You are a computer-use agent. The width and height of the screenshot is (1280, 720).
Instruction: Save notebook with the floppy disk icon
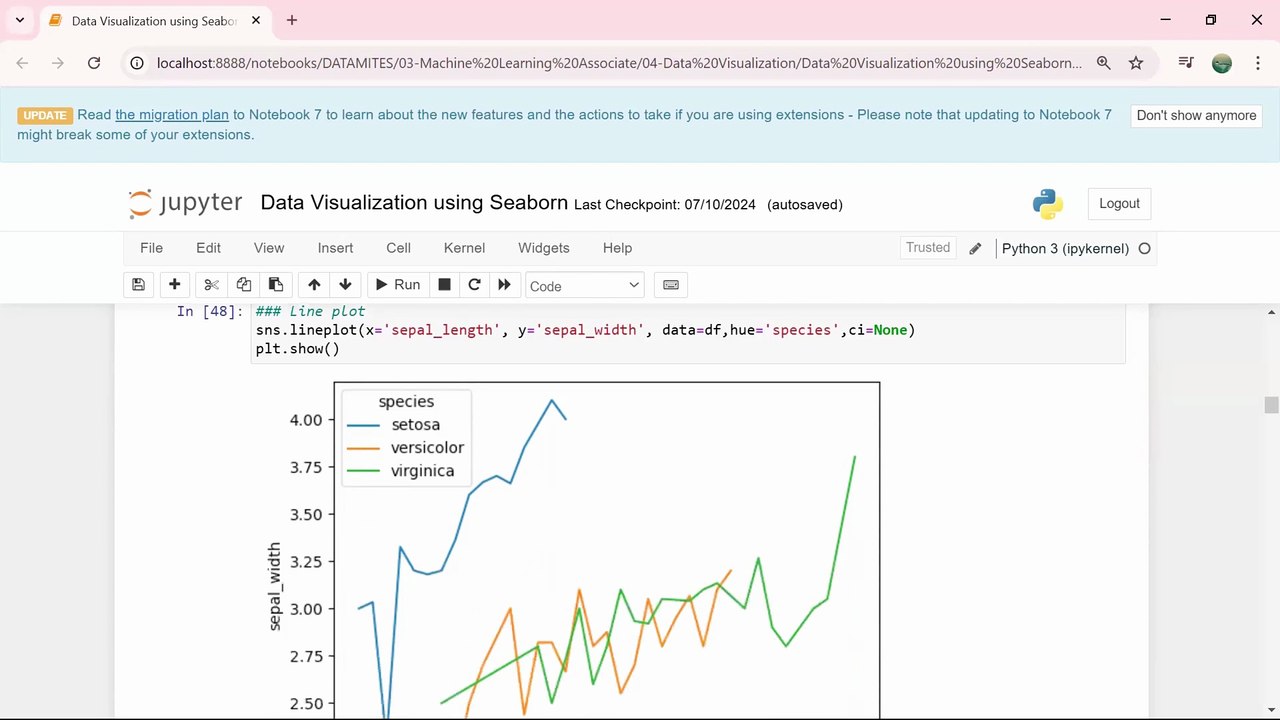click(x=138, y=285)
